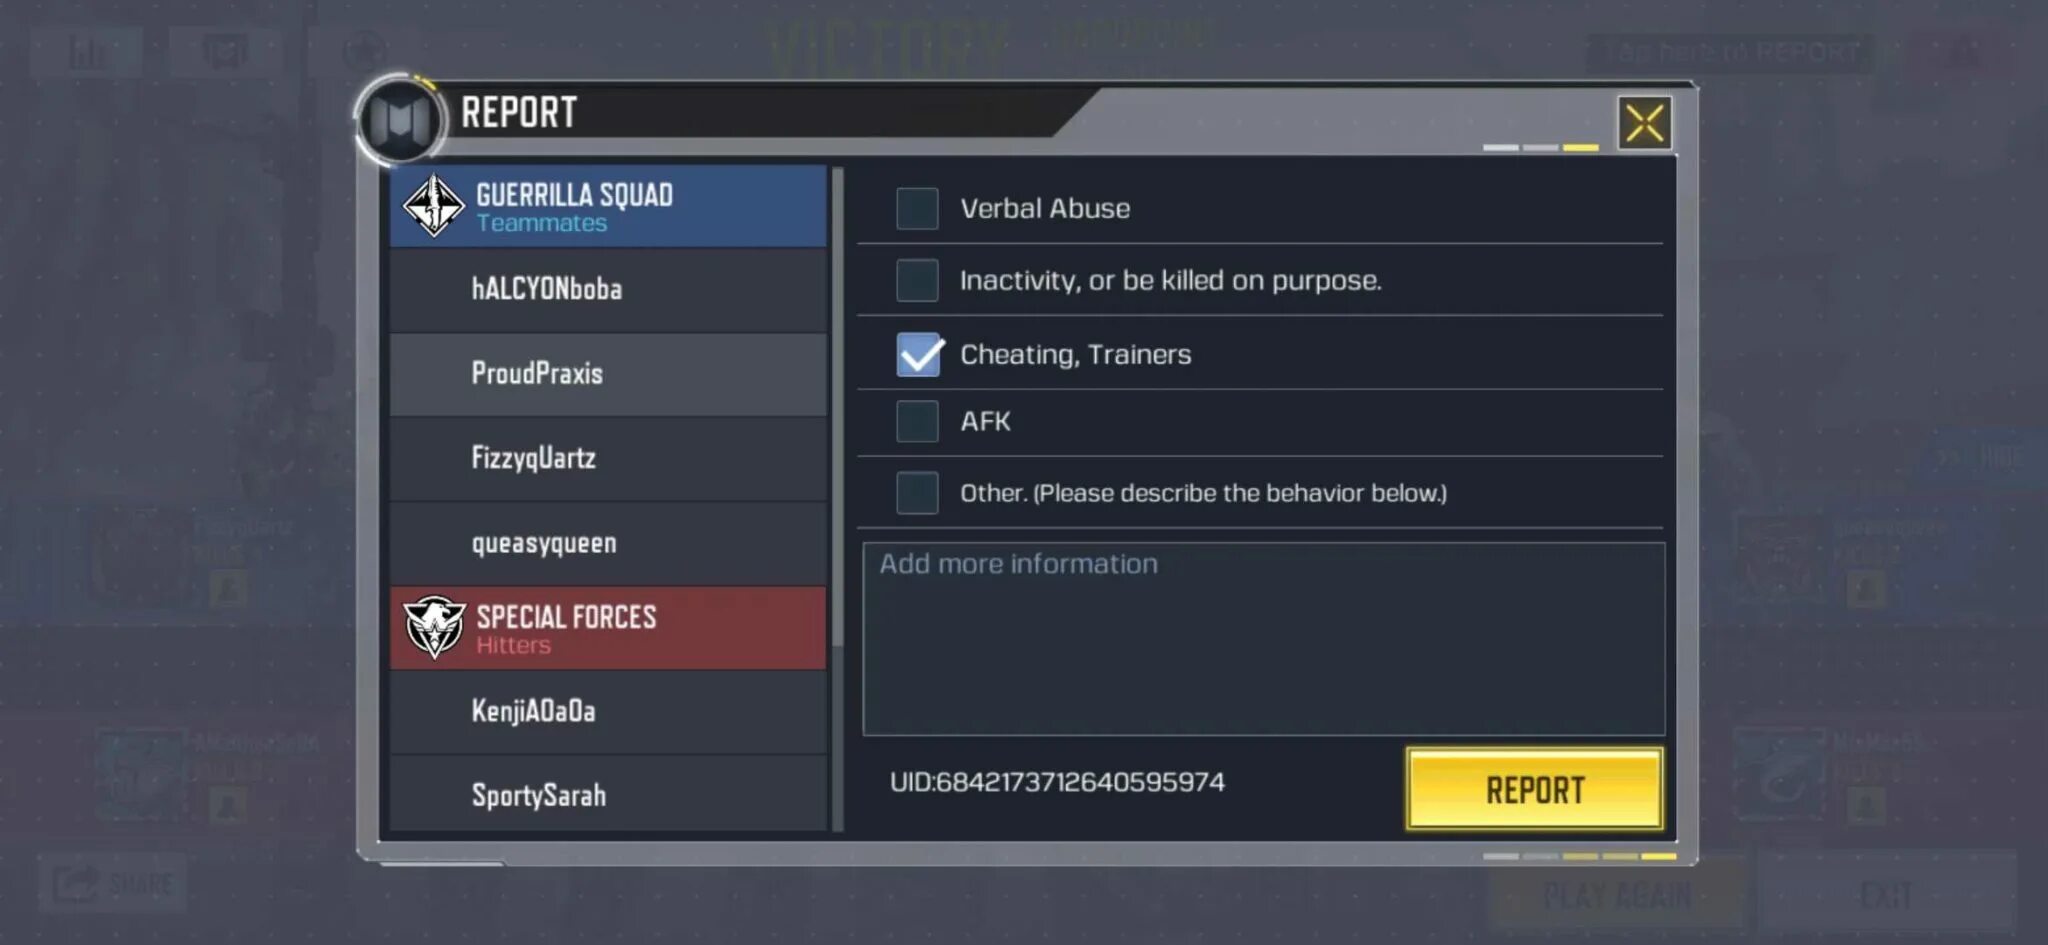Select the Other behavior checkbox

917,492
